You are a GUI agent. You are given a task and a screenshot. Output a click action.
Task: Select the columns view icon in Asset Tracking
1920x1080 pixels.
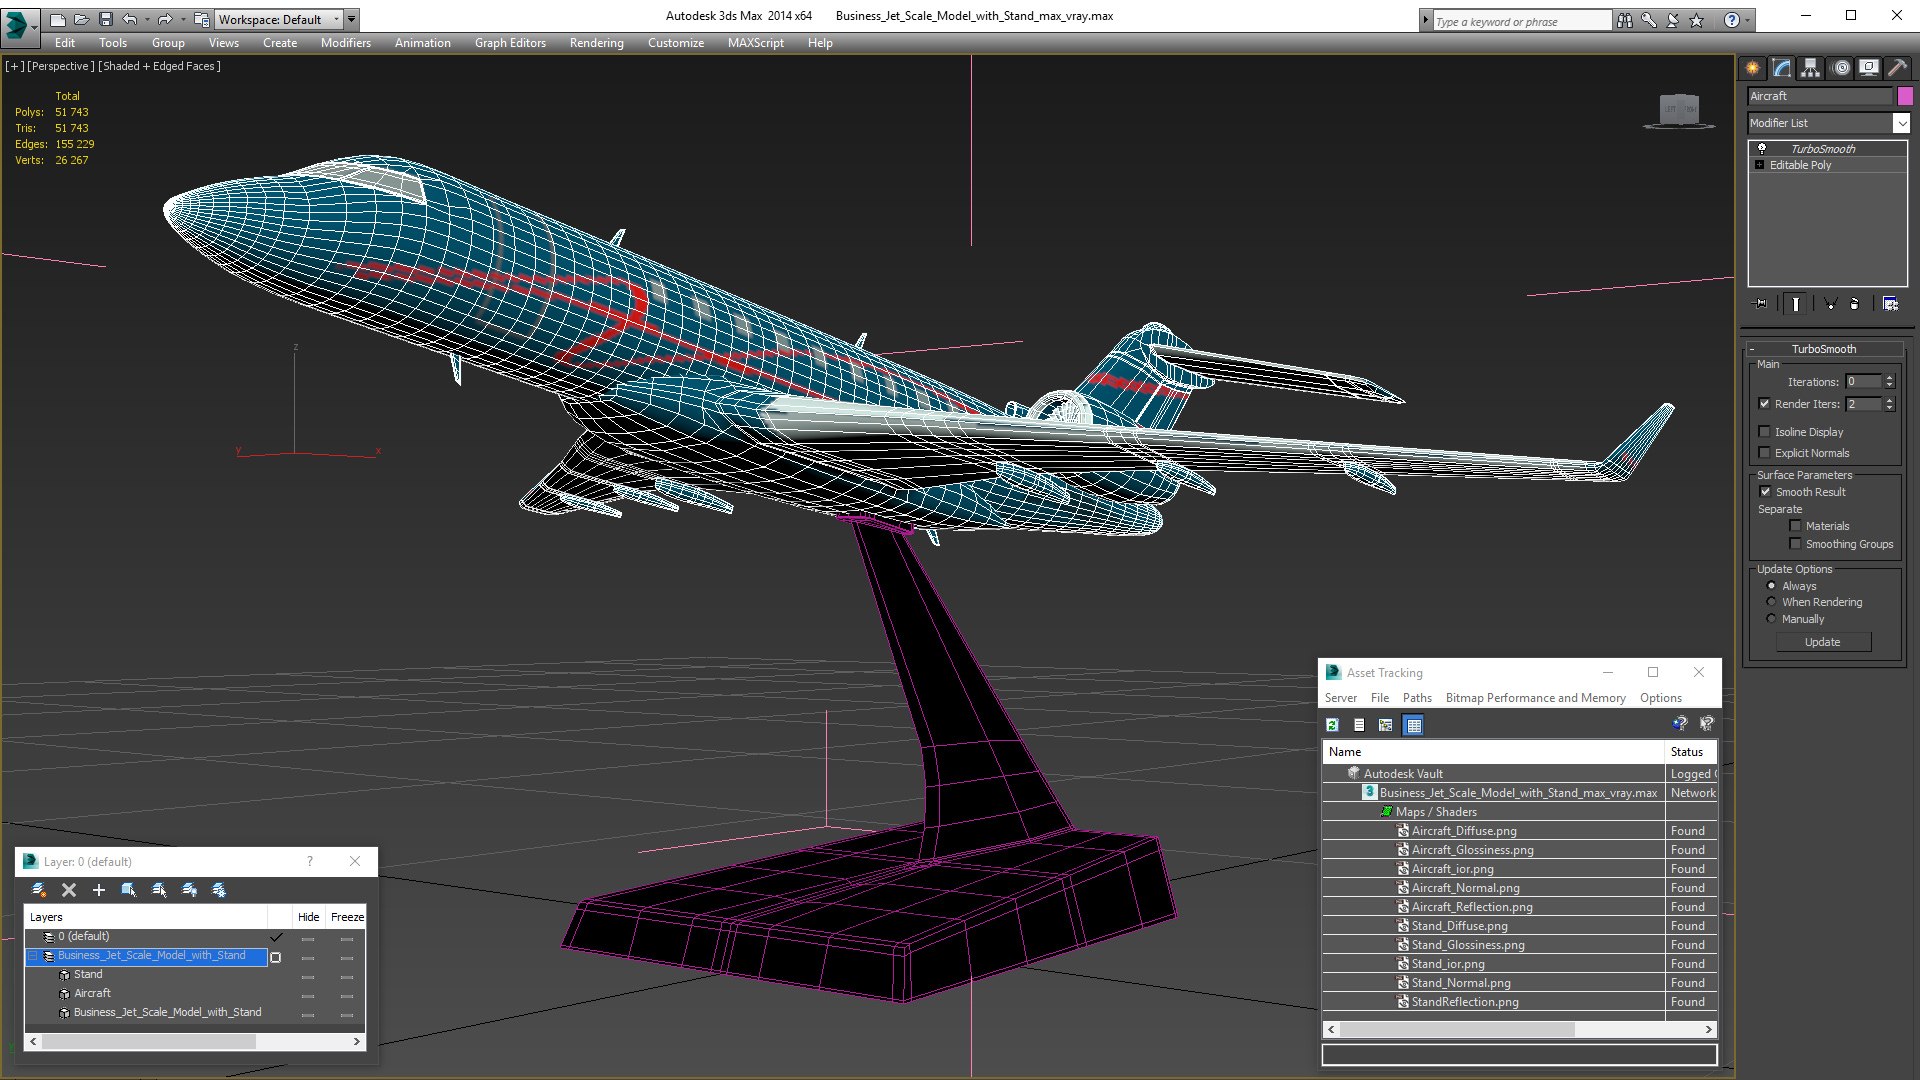[x=1414, y=724]
